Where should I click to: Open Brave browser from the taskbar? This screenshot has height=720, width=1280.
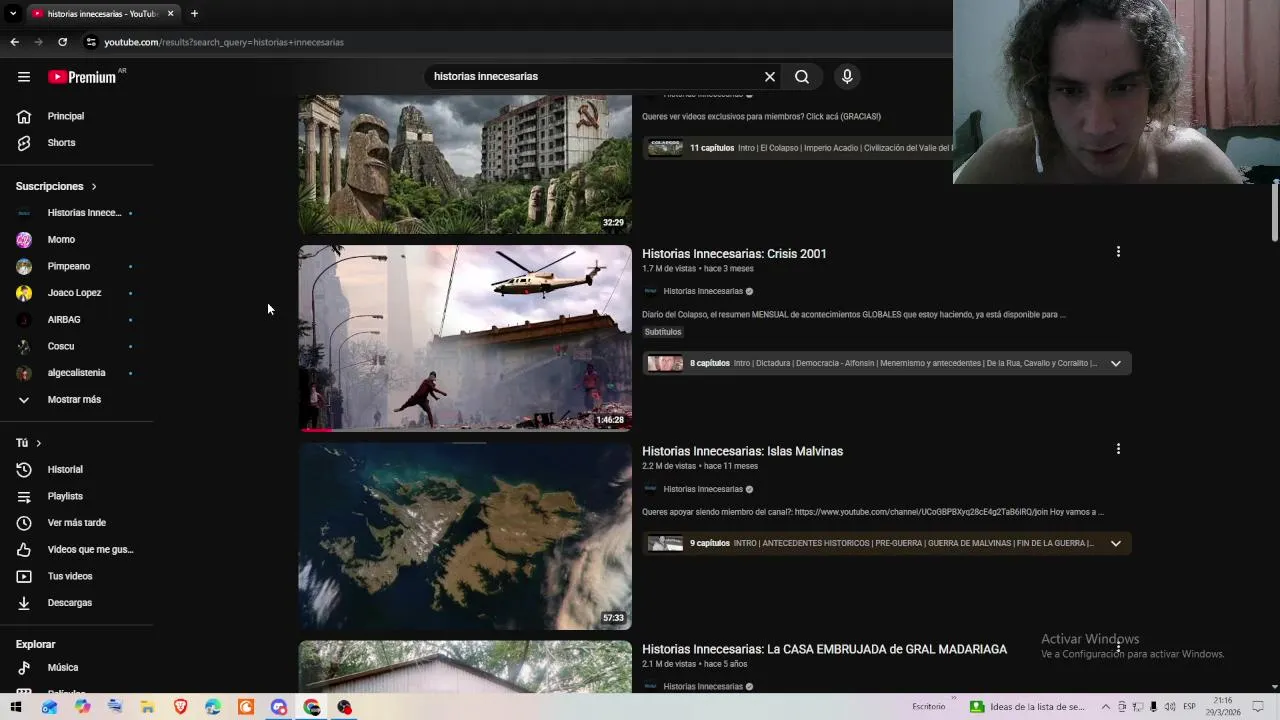[180, 707]
